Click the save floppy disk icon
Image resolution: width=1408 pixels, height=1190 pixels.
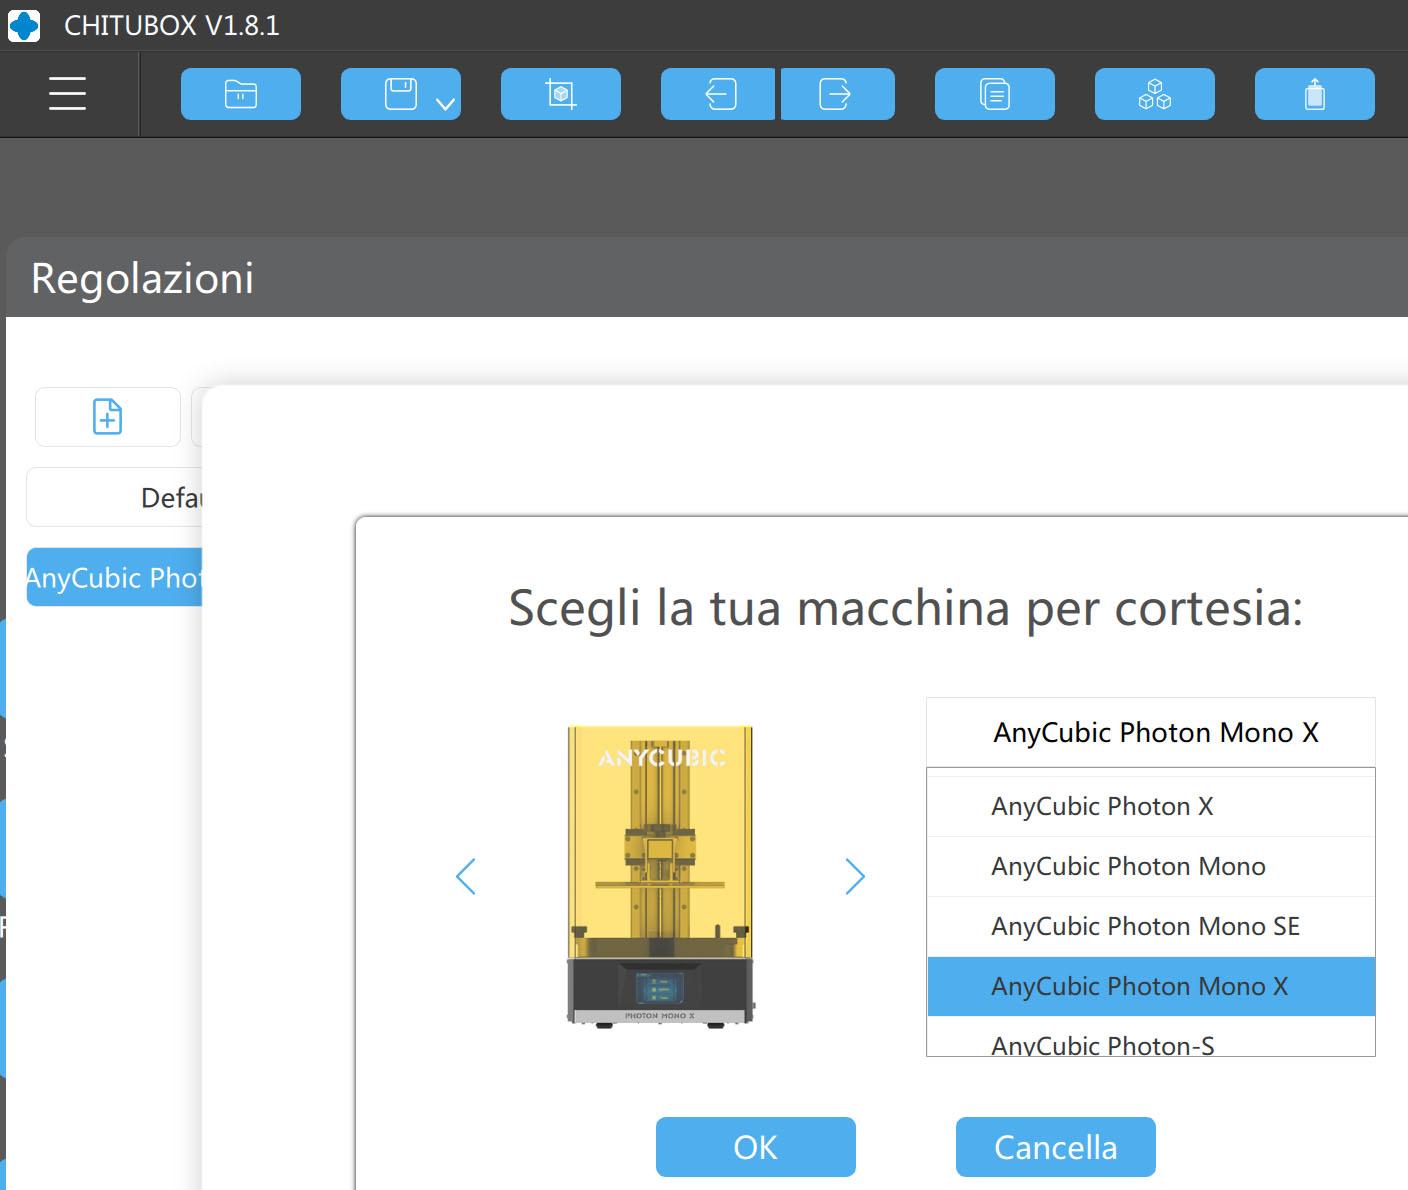[x=400, y=94]
